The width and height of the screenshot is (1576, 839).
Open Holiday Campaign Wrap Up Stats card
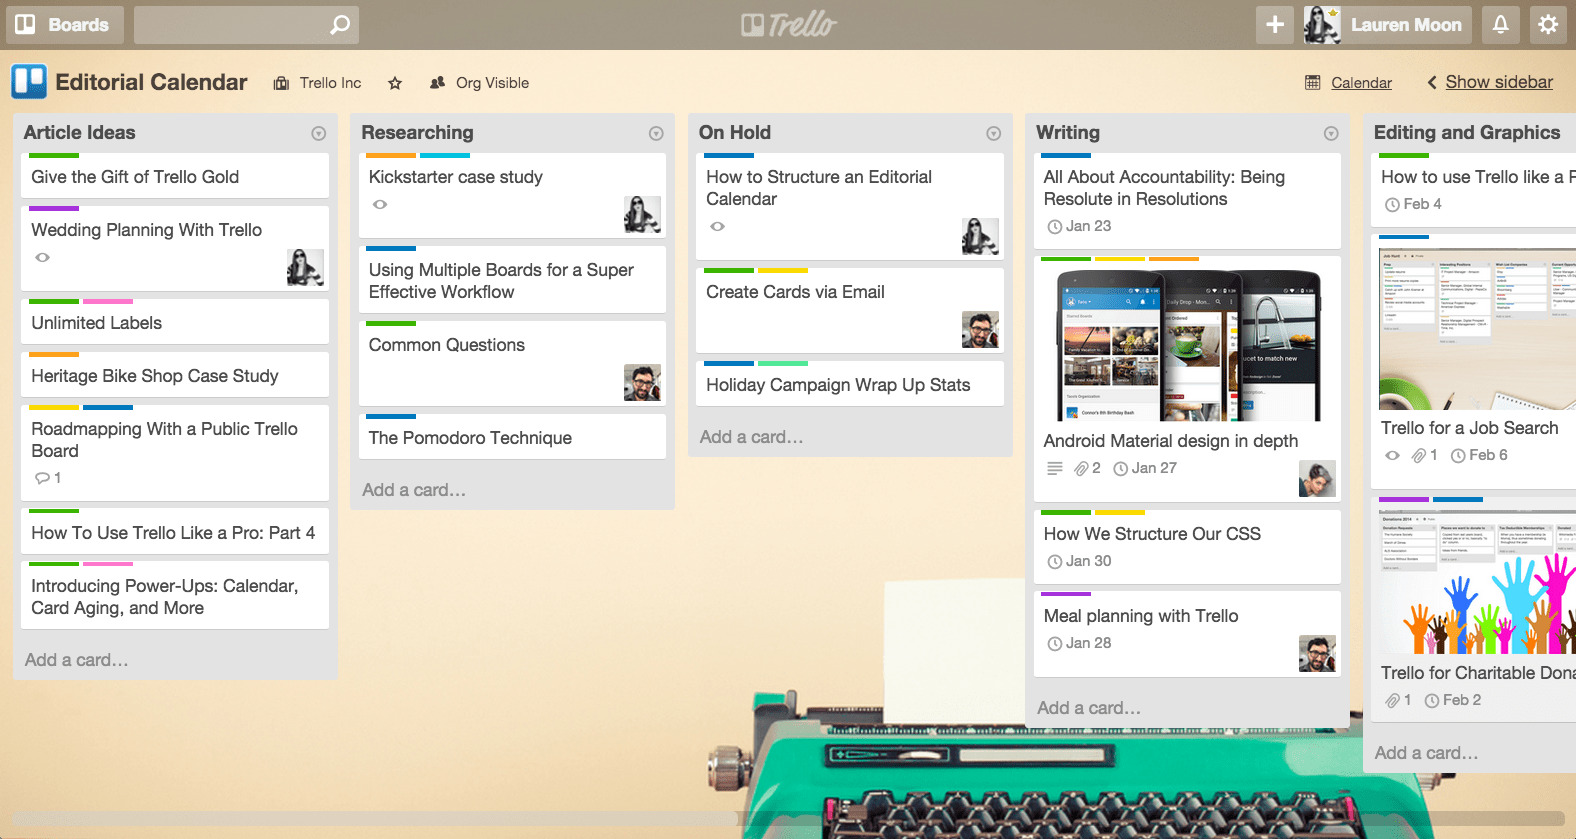850,383
